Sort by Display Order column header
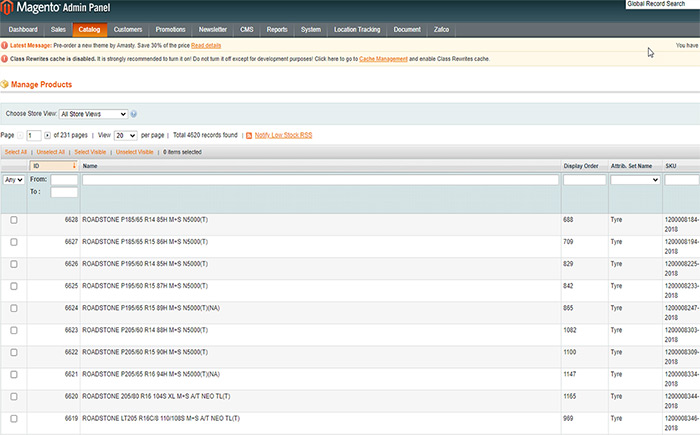Viewport: 700px width, 435px height. coord(581,166)
